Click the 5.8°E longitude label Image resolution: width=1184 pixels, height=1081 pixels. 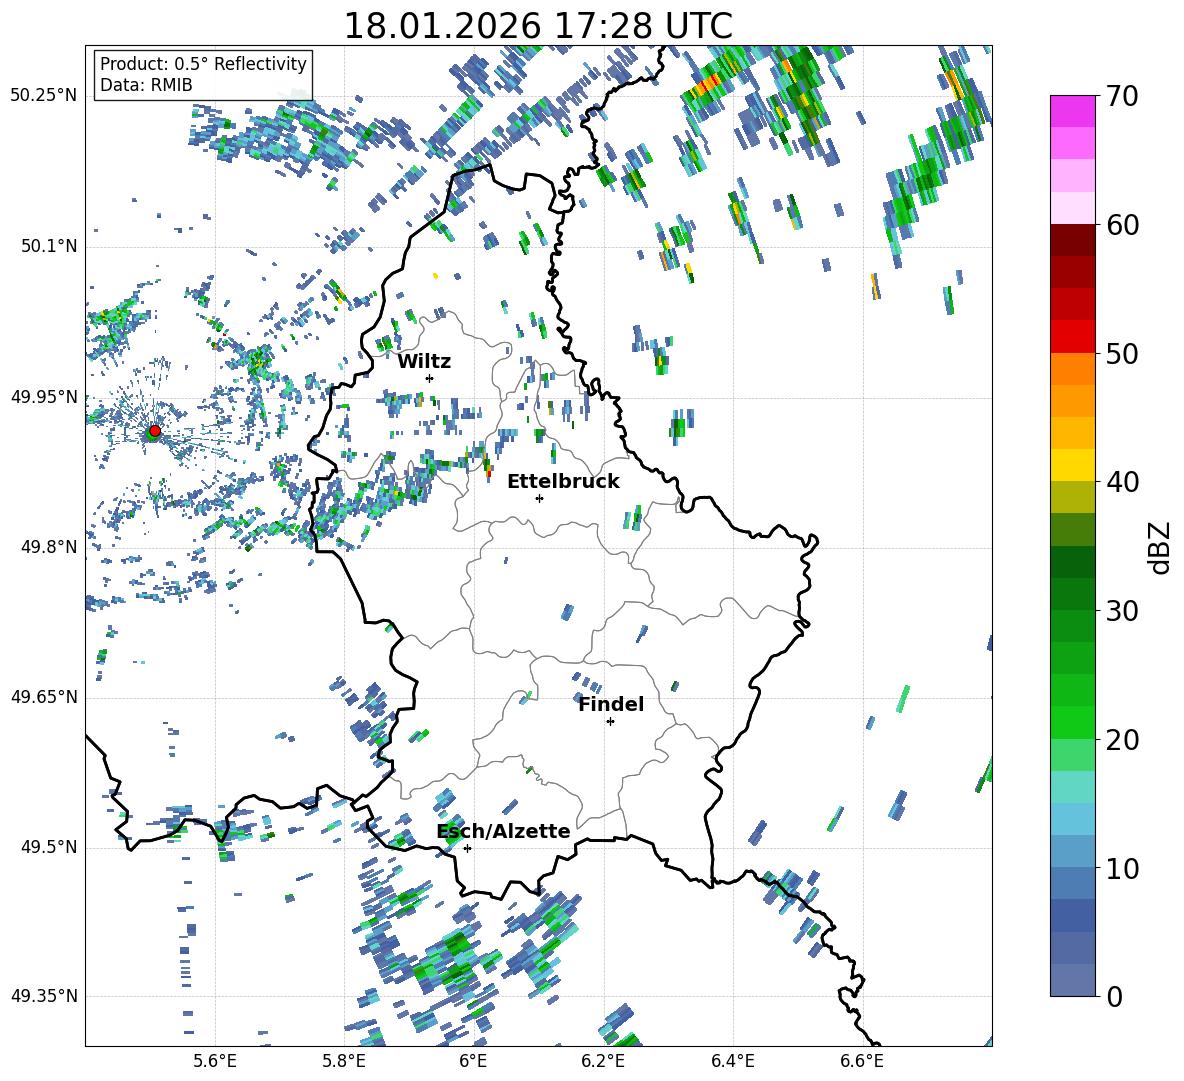(344, 1061)
